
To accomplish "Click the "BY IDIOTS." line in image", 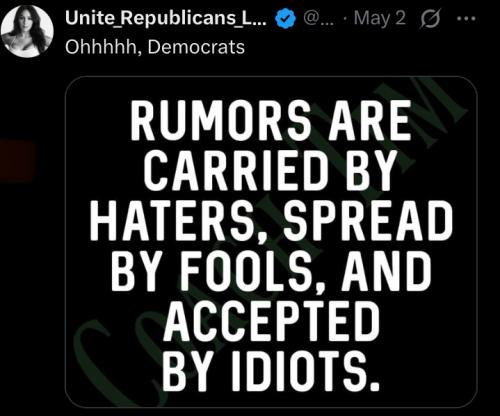I will 271,371.
